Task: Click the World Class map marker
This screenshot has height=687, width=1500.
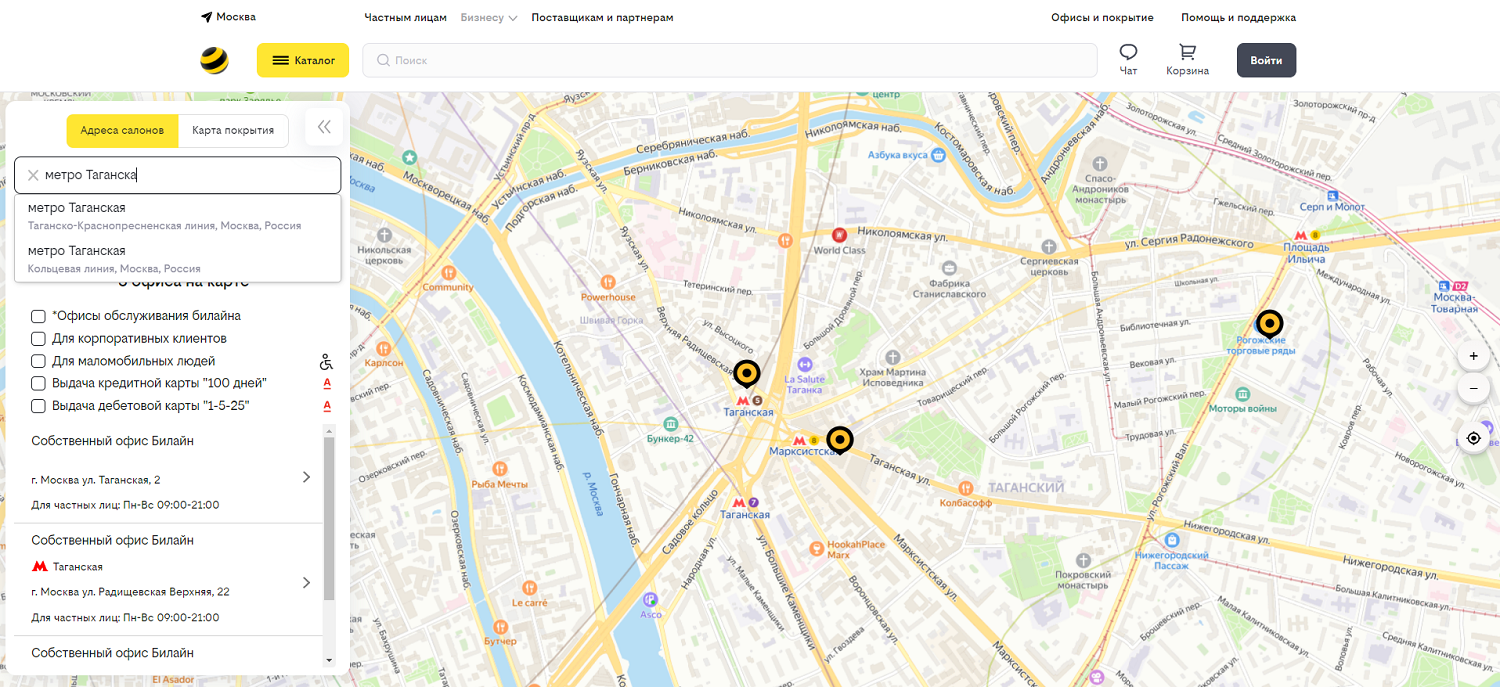Action: pyautogui.click(x=840, y=235)
